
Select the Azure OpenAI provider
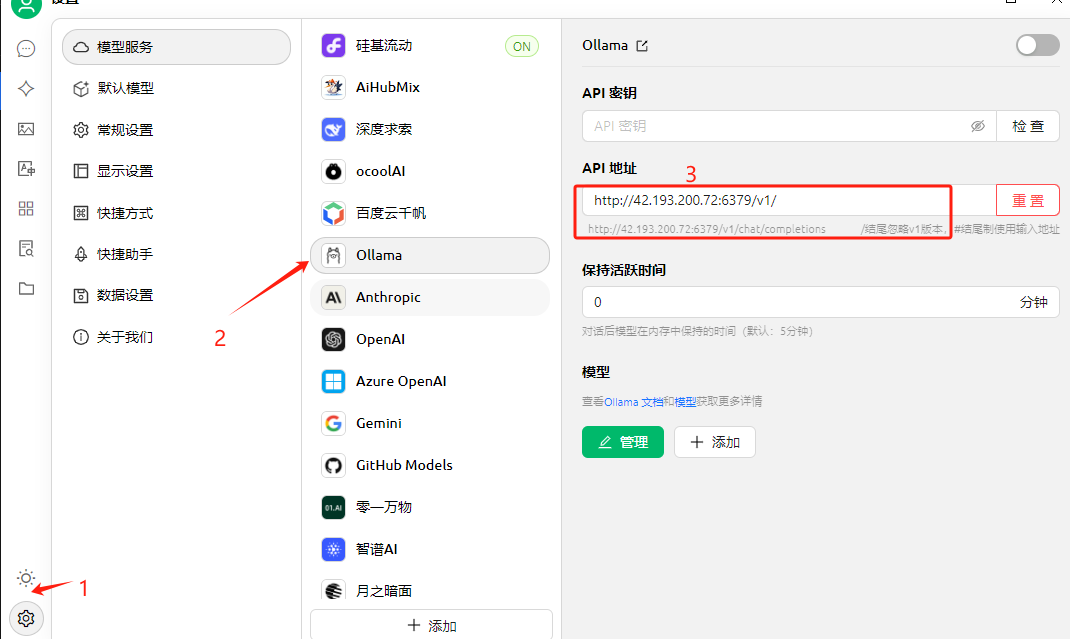pyautogui.click(x=430, y=381)
